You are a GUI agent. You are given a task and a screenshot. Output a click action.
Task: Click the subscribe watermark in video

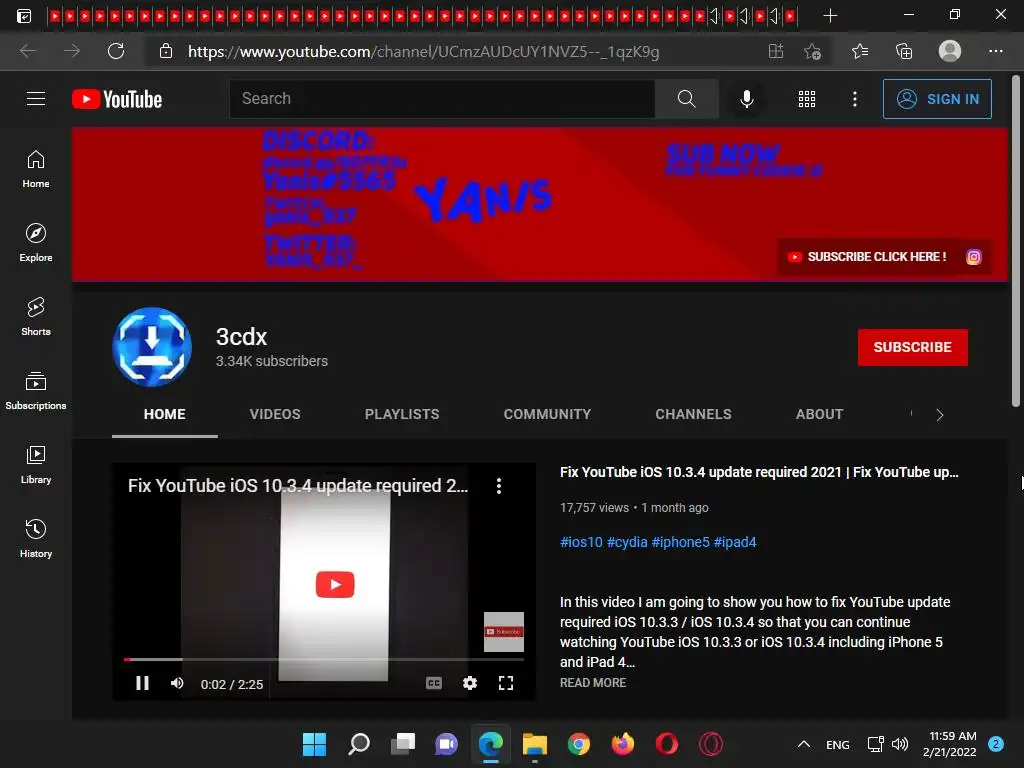pyautogui.click(x=504, y=632)
